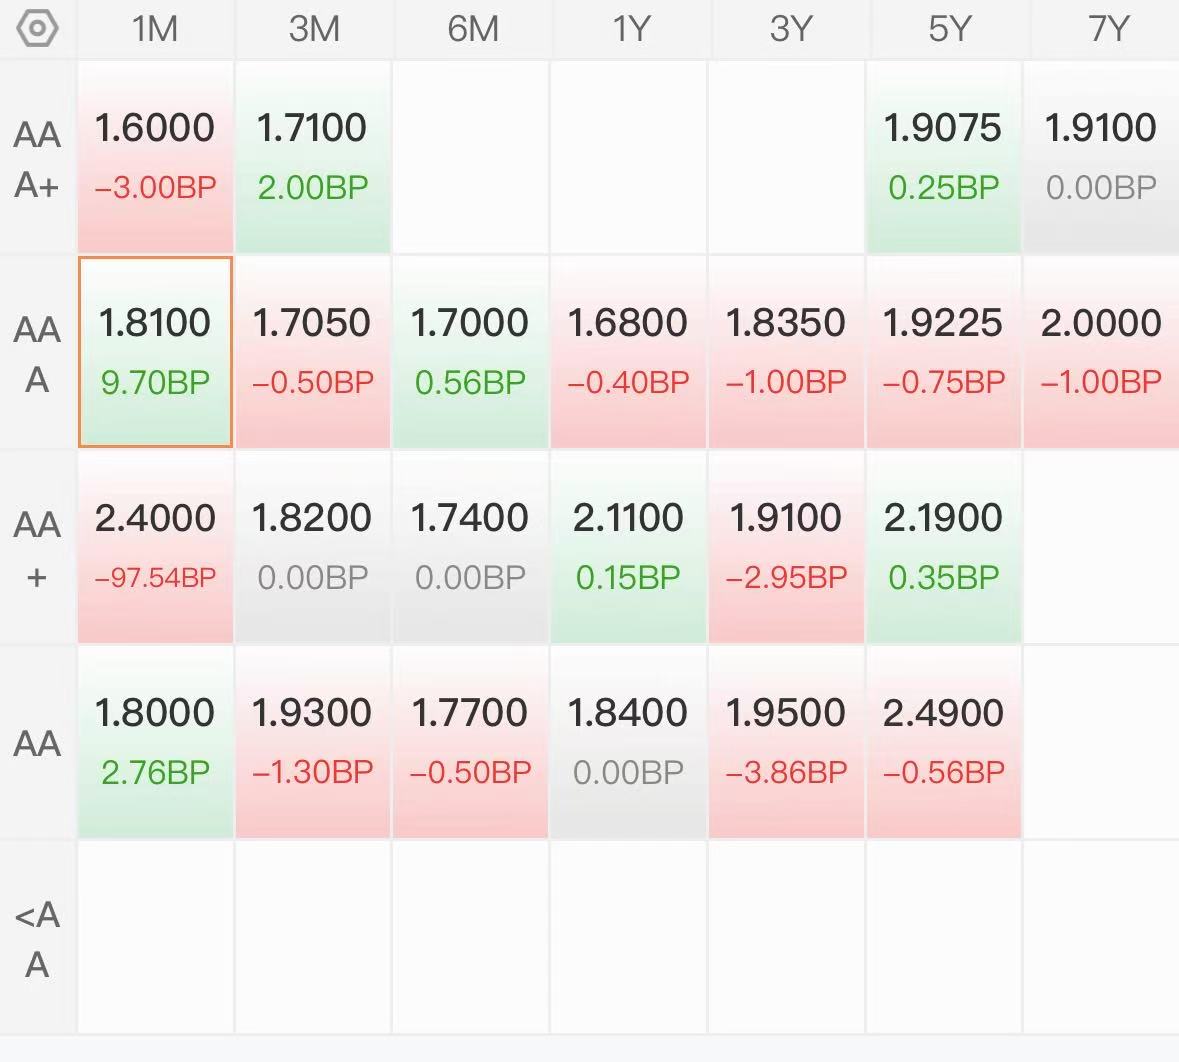This screenshot has height=1062, width=1179.
Task: Open the AAA+ 5Y cell 1.9075
Action: point(944,157)
